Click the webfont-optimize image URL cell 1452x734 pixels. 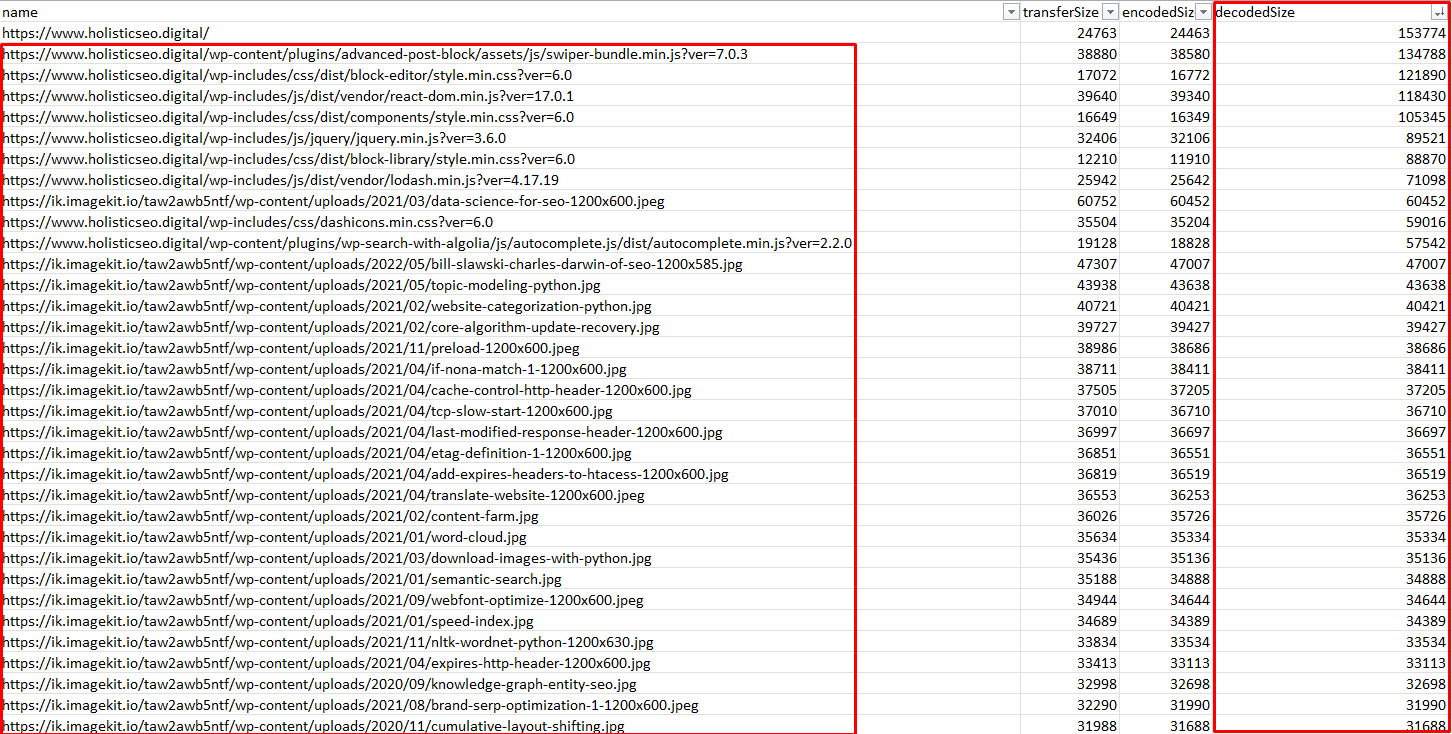point(510,600)
